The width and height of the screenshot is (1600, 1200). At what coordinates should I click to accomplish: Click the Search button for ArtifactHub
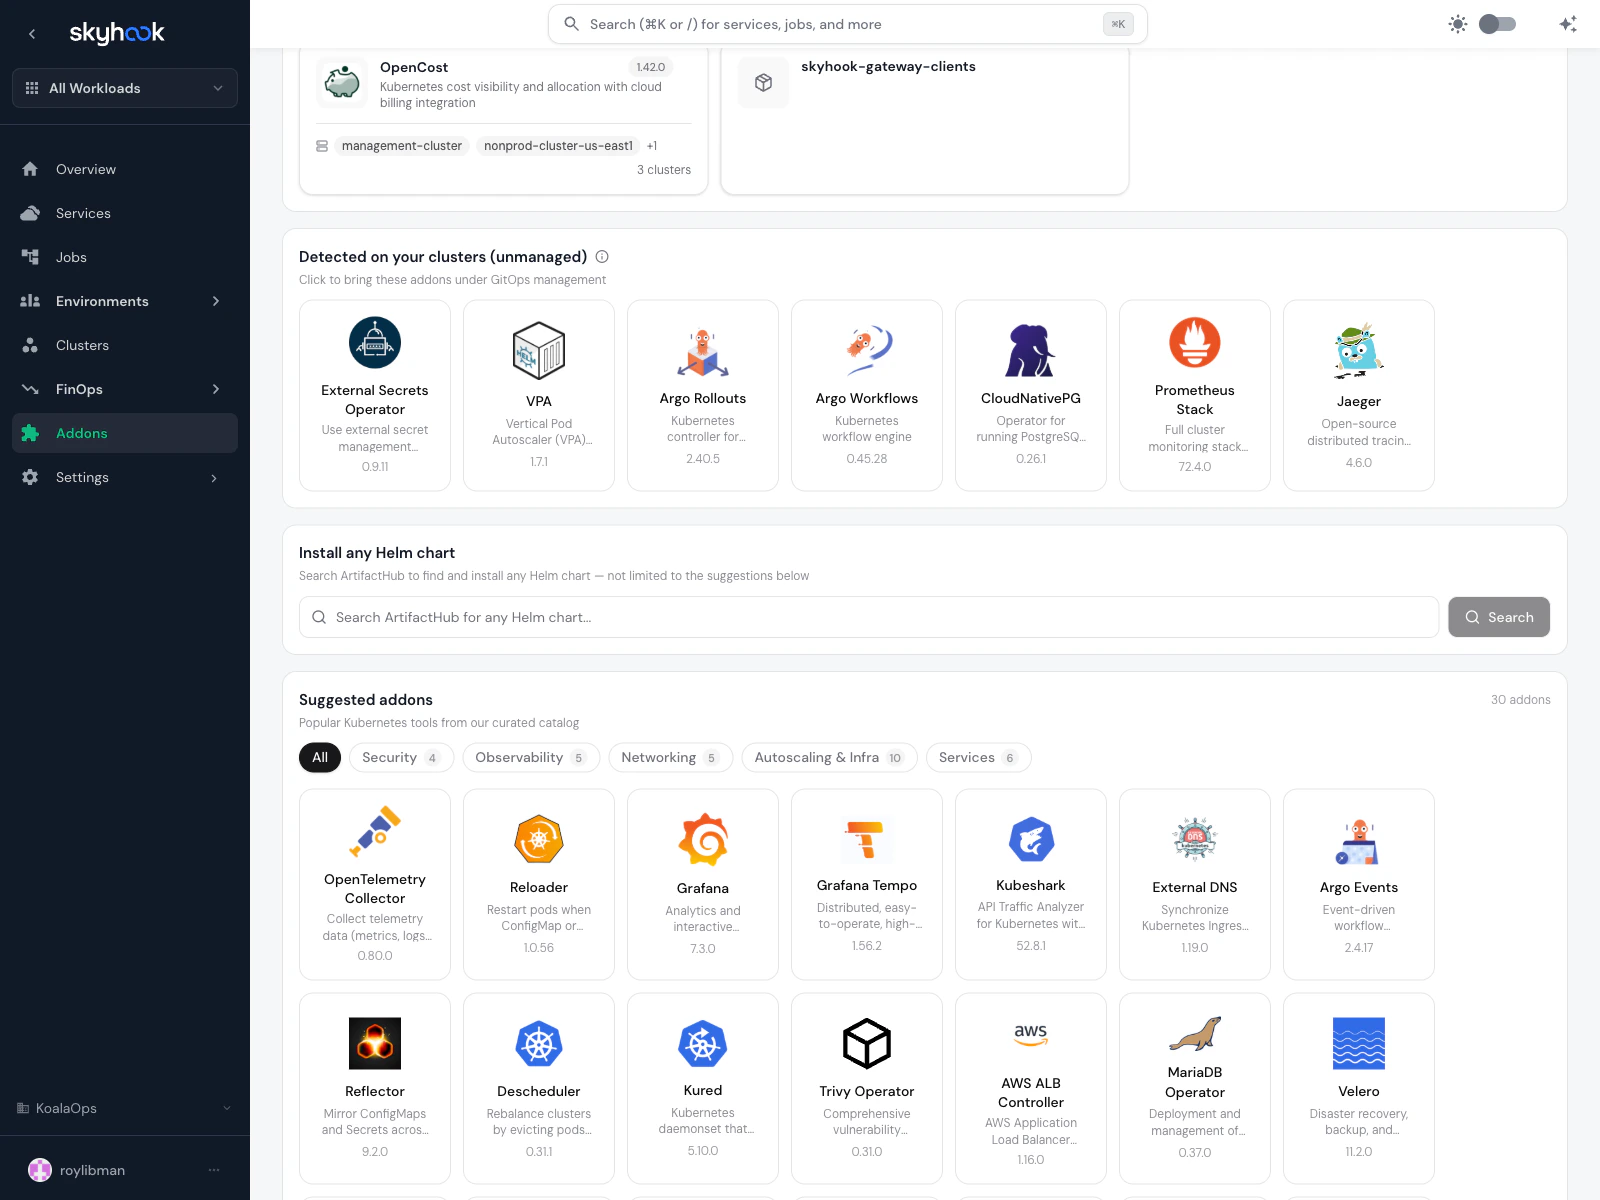(1498, 617)
